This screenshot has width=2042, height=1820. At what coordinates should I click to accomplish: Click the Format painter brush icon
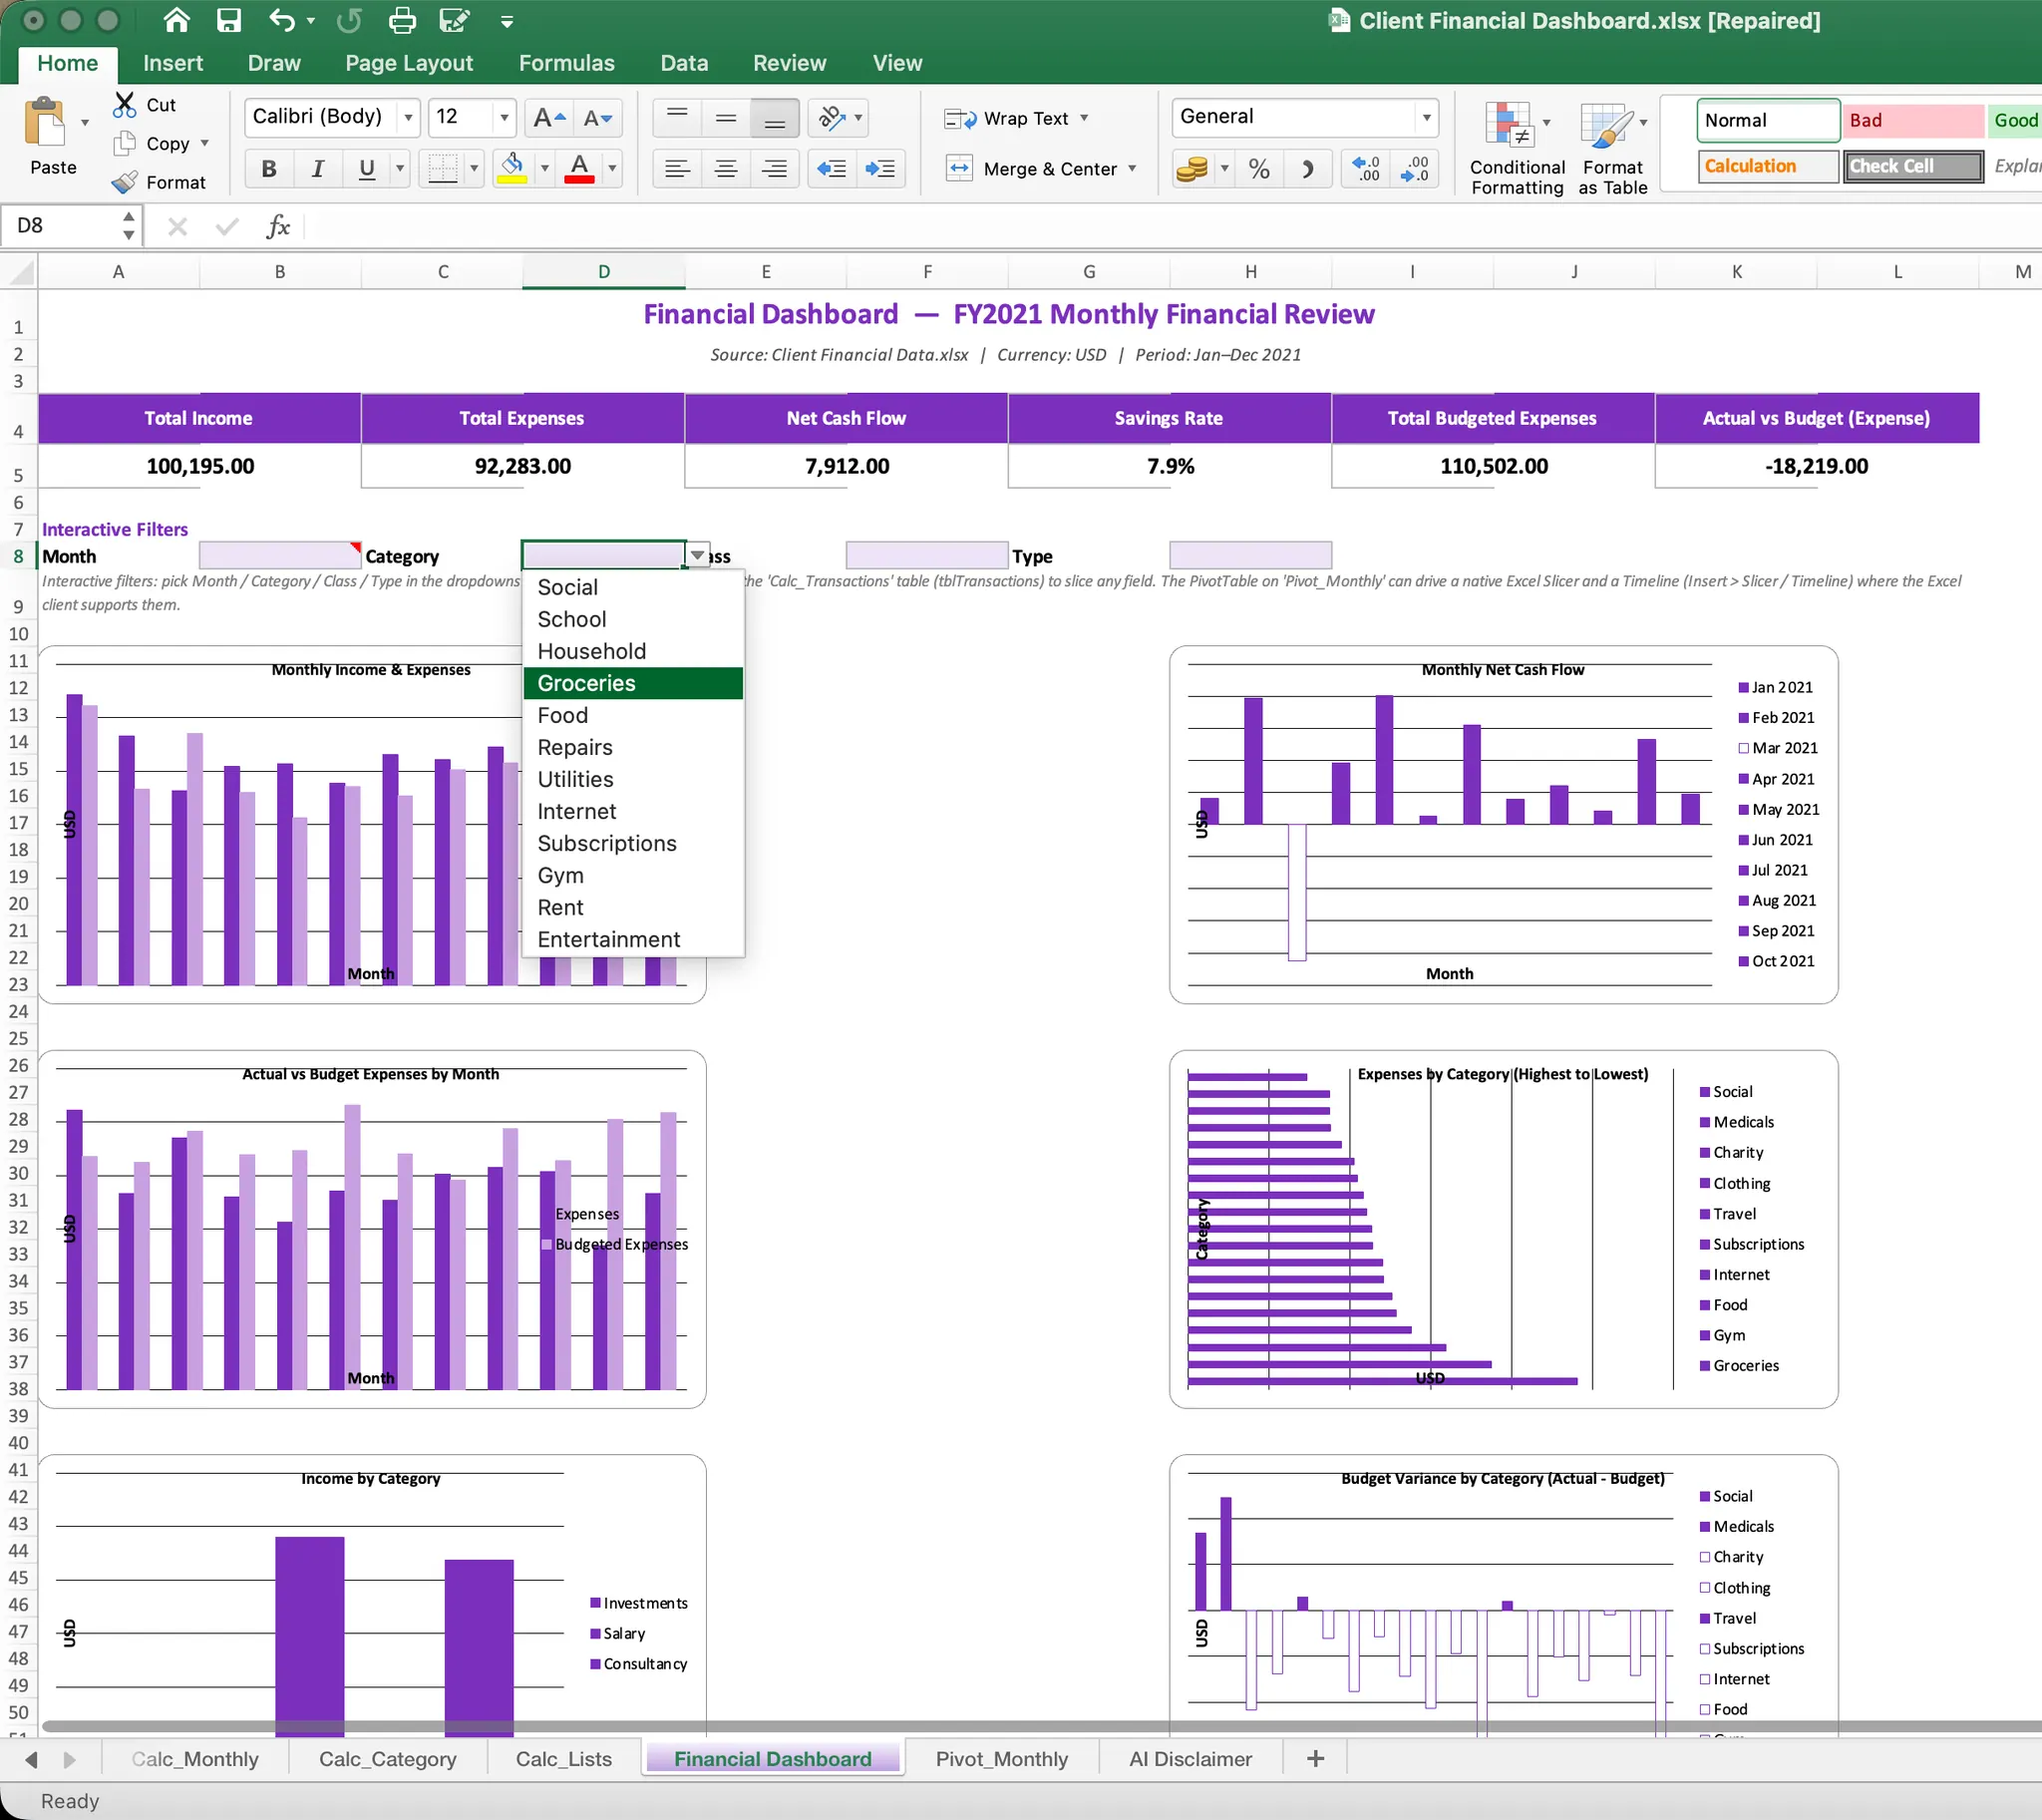coord(125,182)
